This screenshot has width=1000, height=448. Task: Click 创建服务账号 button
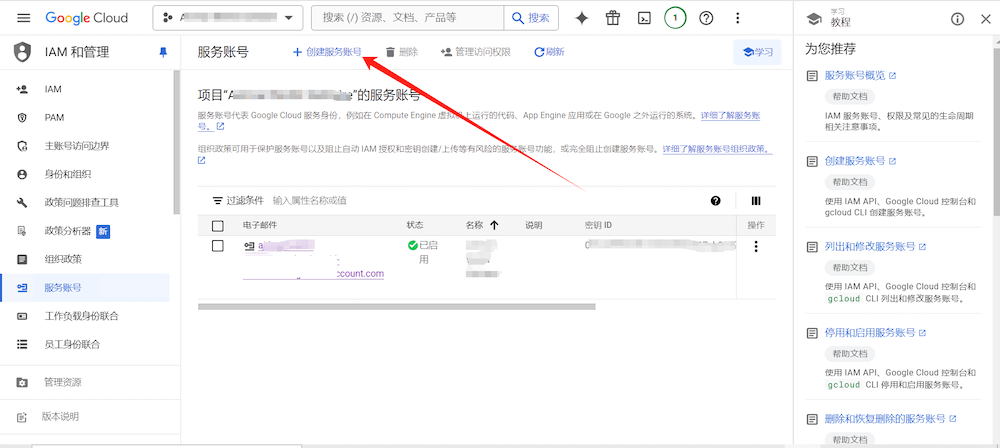(327, 52)
